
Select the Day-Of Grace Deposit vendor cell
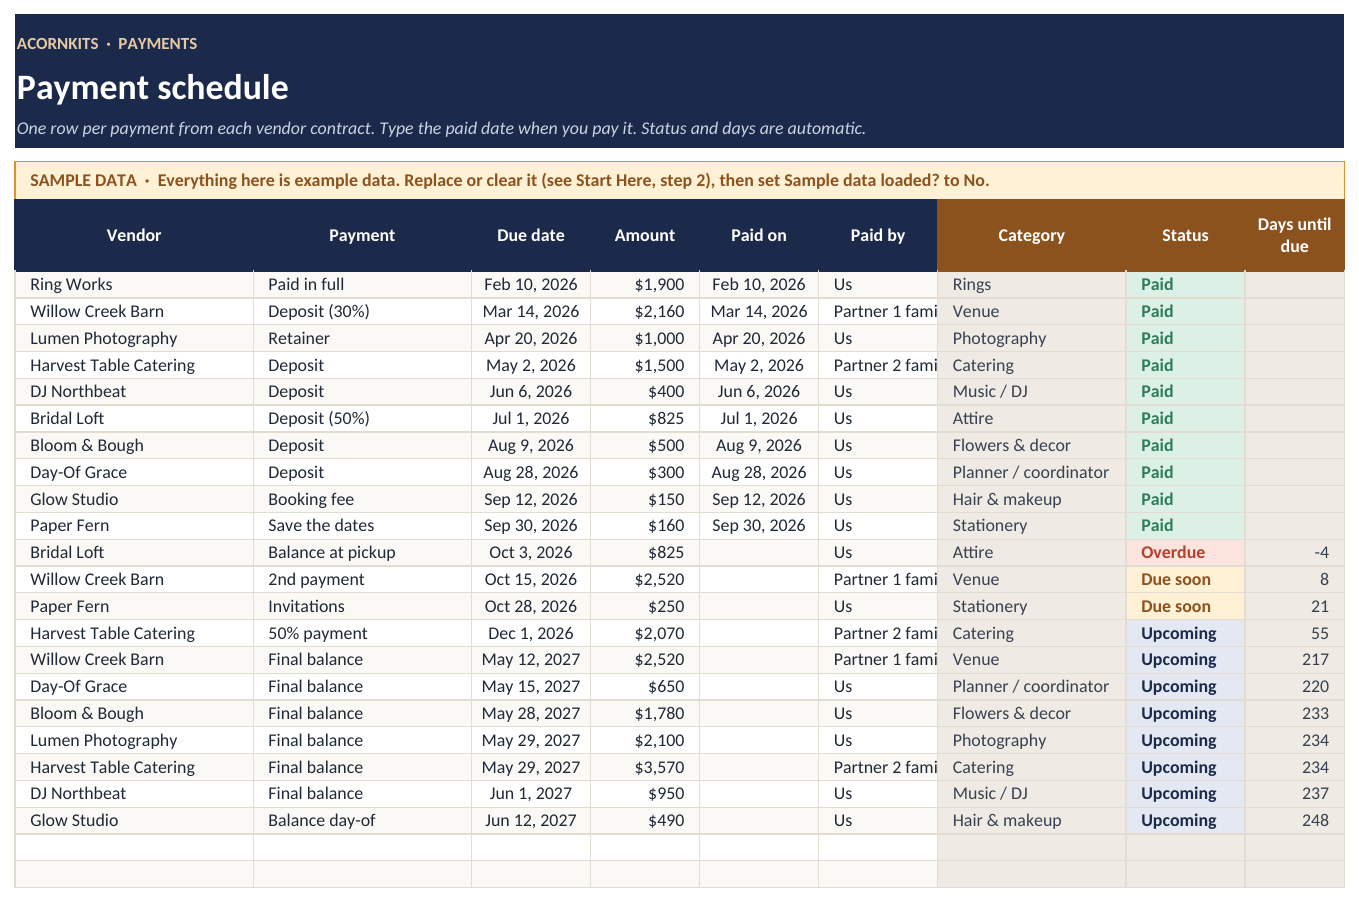point(134,472)
